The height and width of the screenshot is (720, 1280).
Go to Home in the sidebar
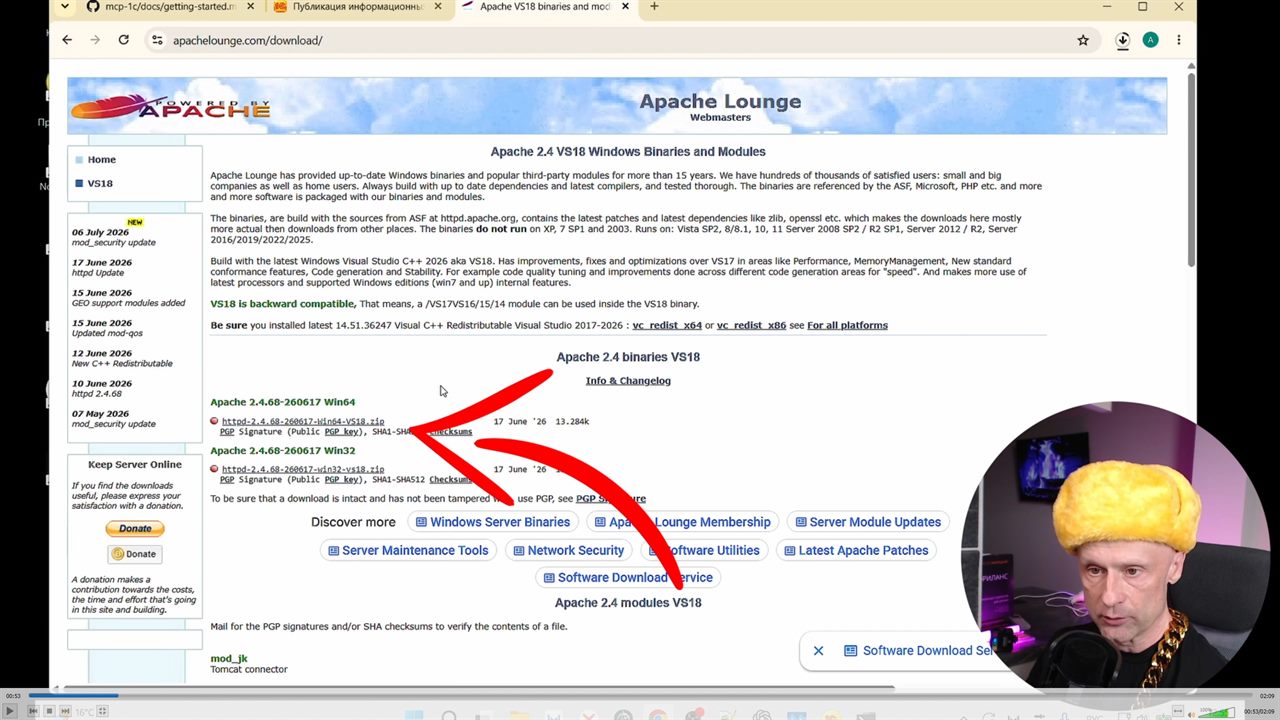101,160
